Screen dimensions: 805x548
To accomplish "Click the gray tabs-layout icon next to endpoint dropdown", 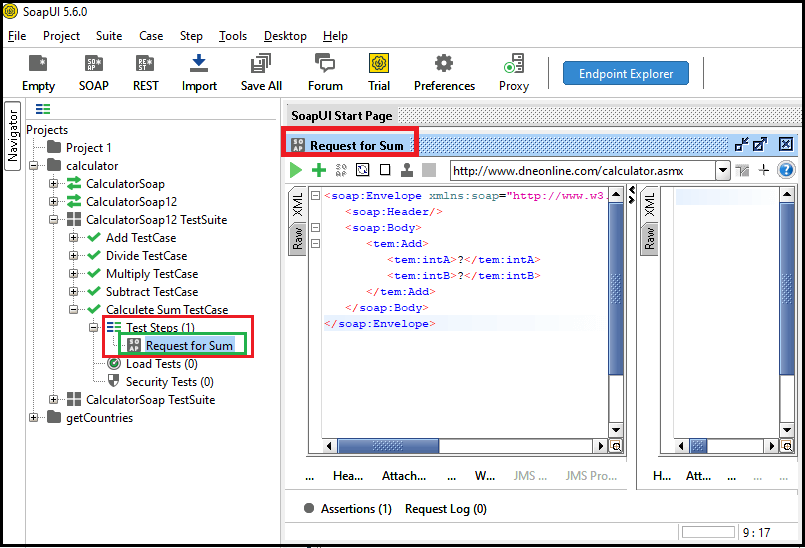I will tap(742, 171).
